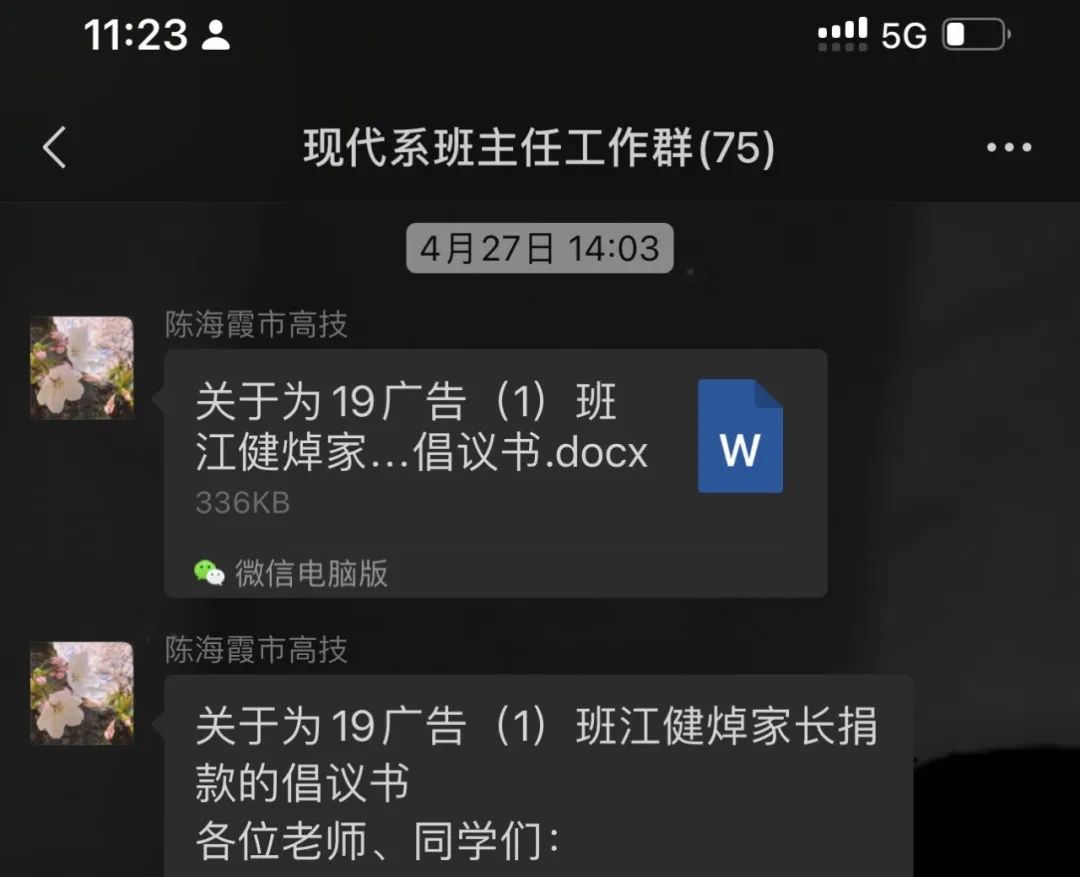The height and width of the screenshot is (877, 1080).
Task: Open second 陈海霞市高技 flower avatar profile
Action: [x=82, y=693]
